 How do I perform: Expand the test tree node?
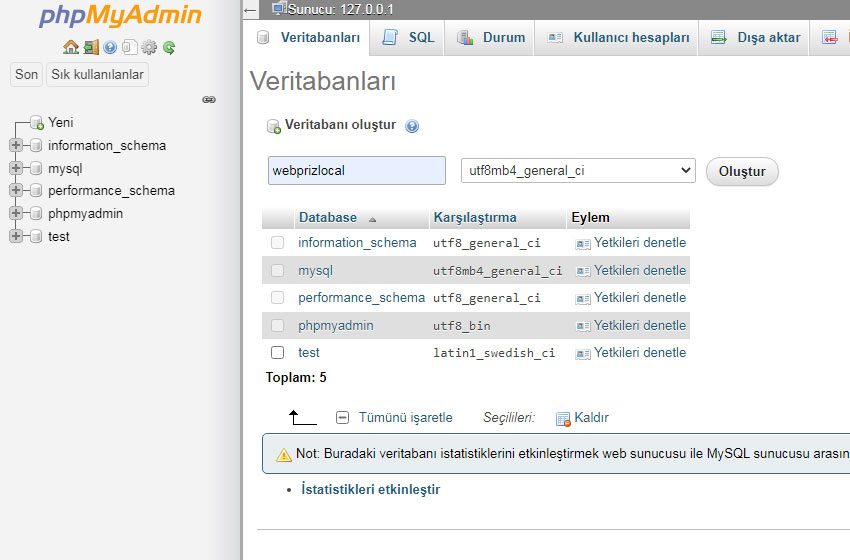[x=16, y=236]
